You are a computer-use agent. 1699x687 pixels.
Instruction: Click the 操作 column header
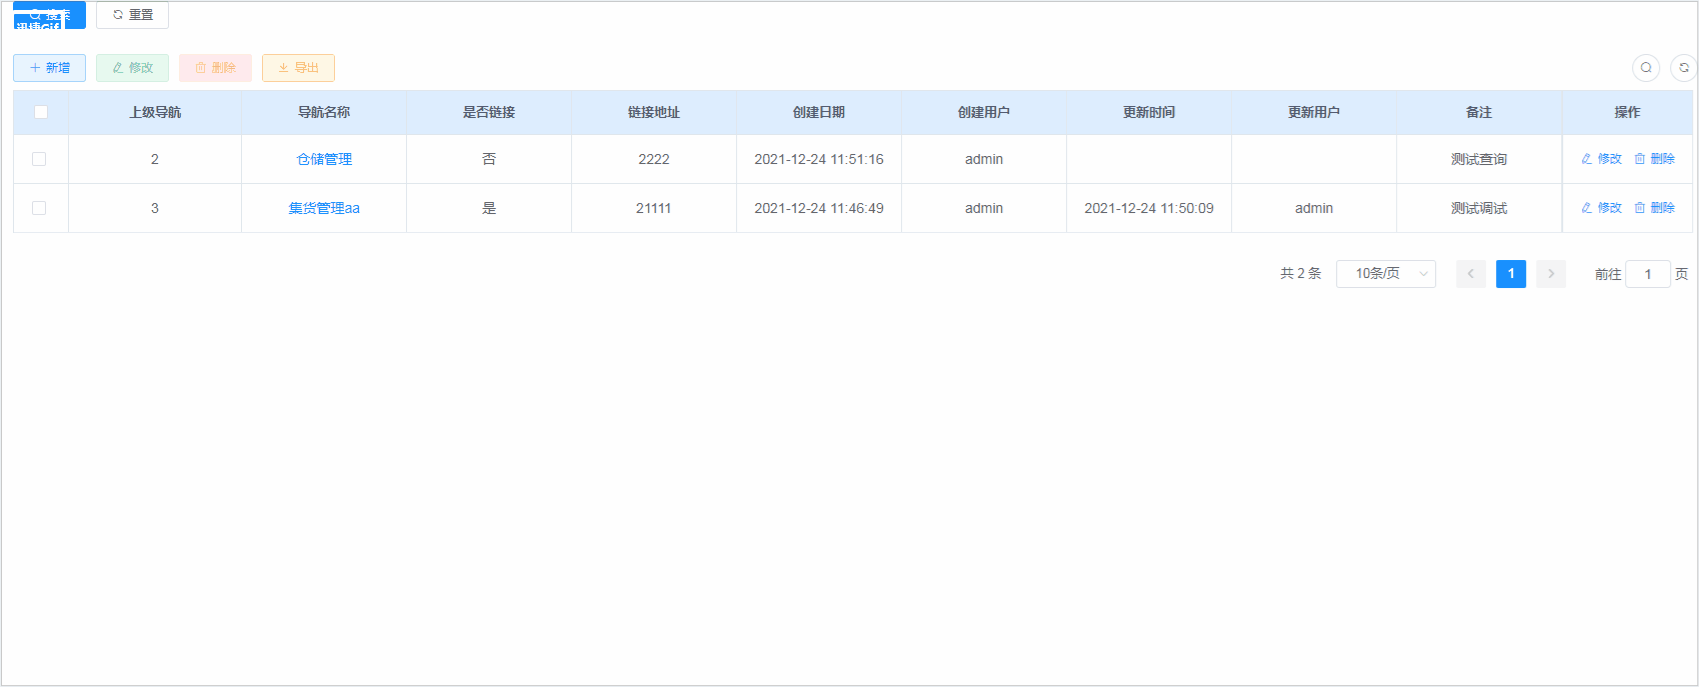pyautogui.click(x=1627, y=112)
